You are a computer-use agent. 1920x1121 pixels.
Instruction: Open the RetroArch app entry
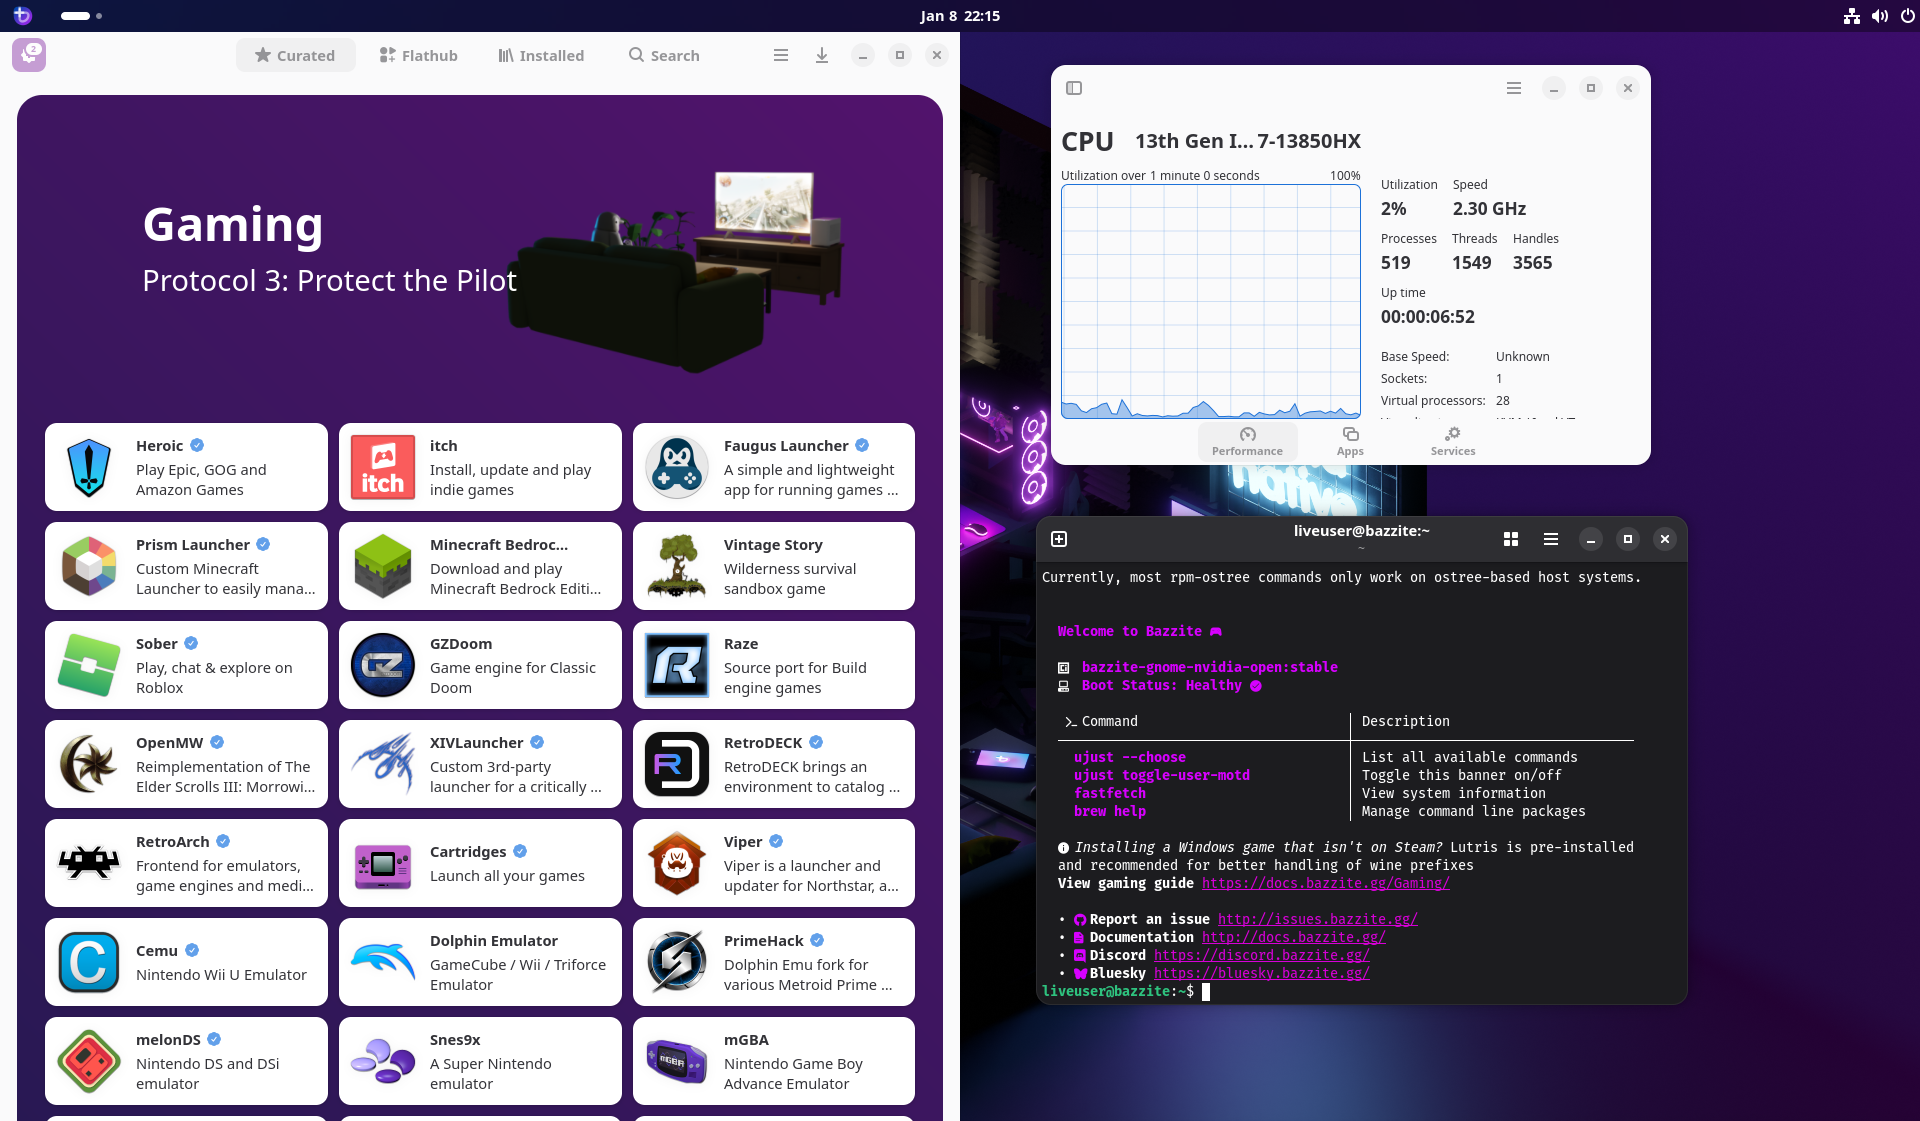pos(186,863)
